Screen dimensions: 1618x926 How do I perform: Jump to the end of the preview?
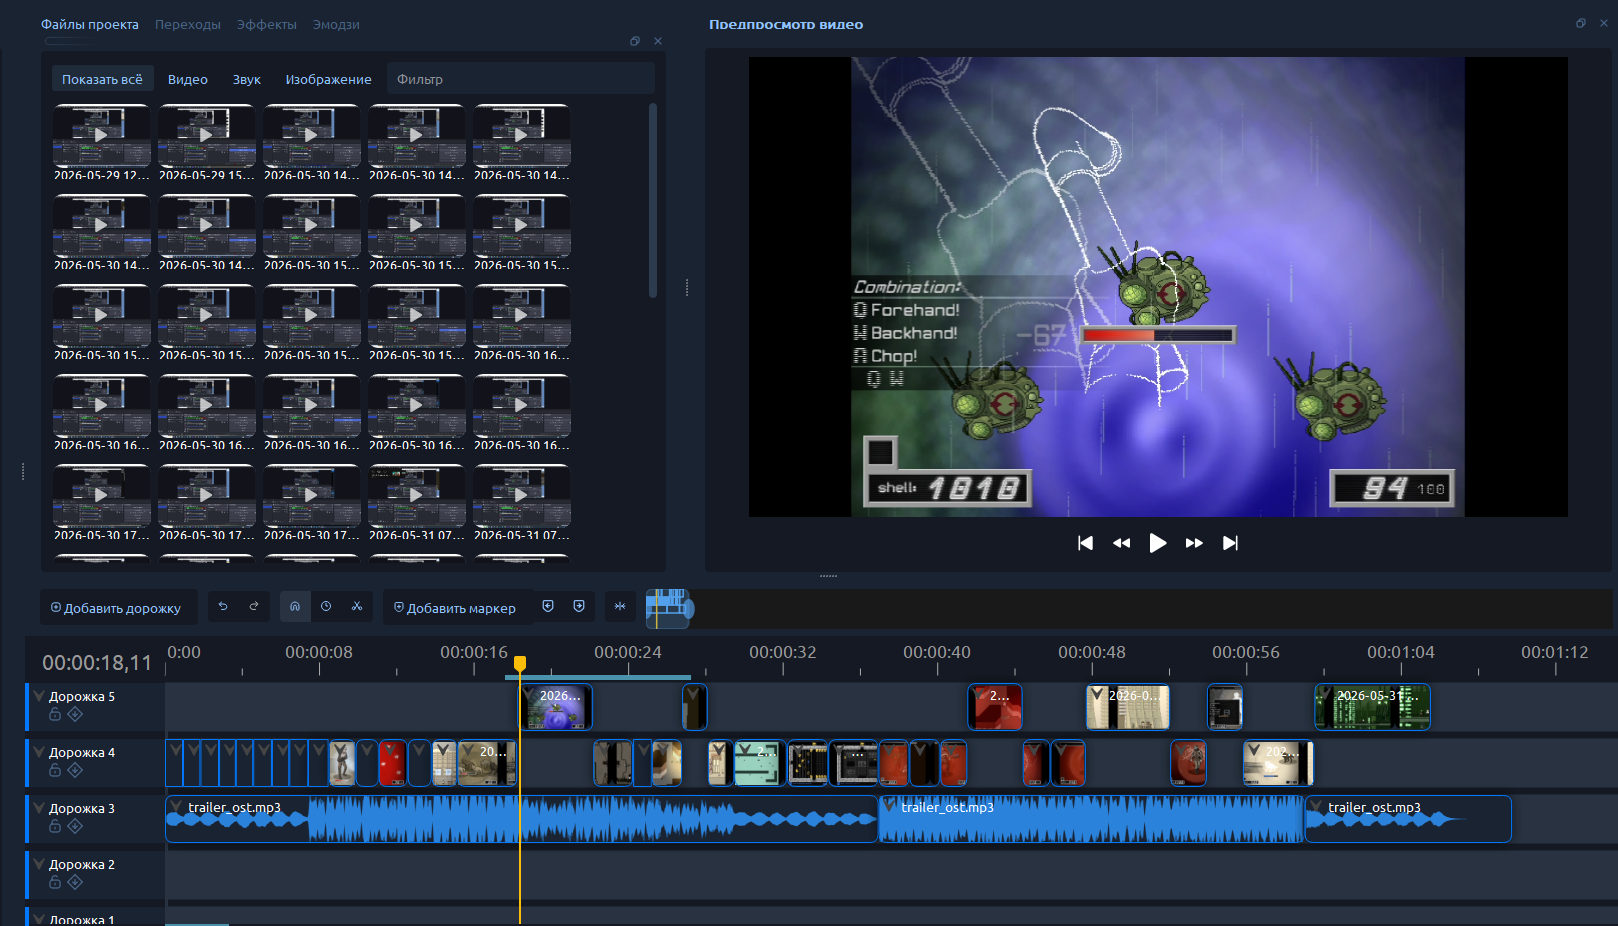(x=1230, y=543)
